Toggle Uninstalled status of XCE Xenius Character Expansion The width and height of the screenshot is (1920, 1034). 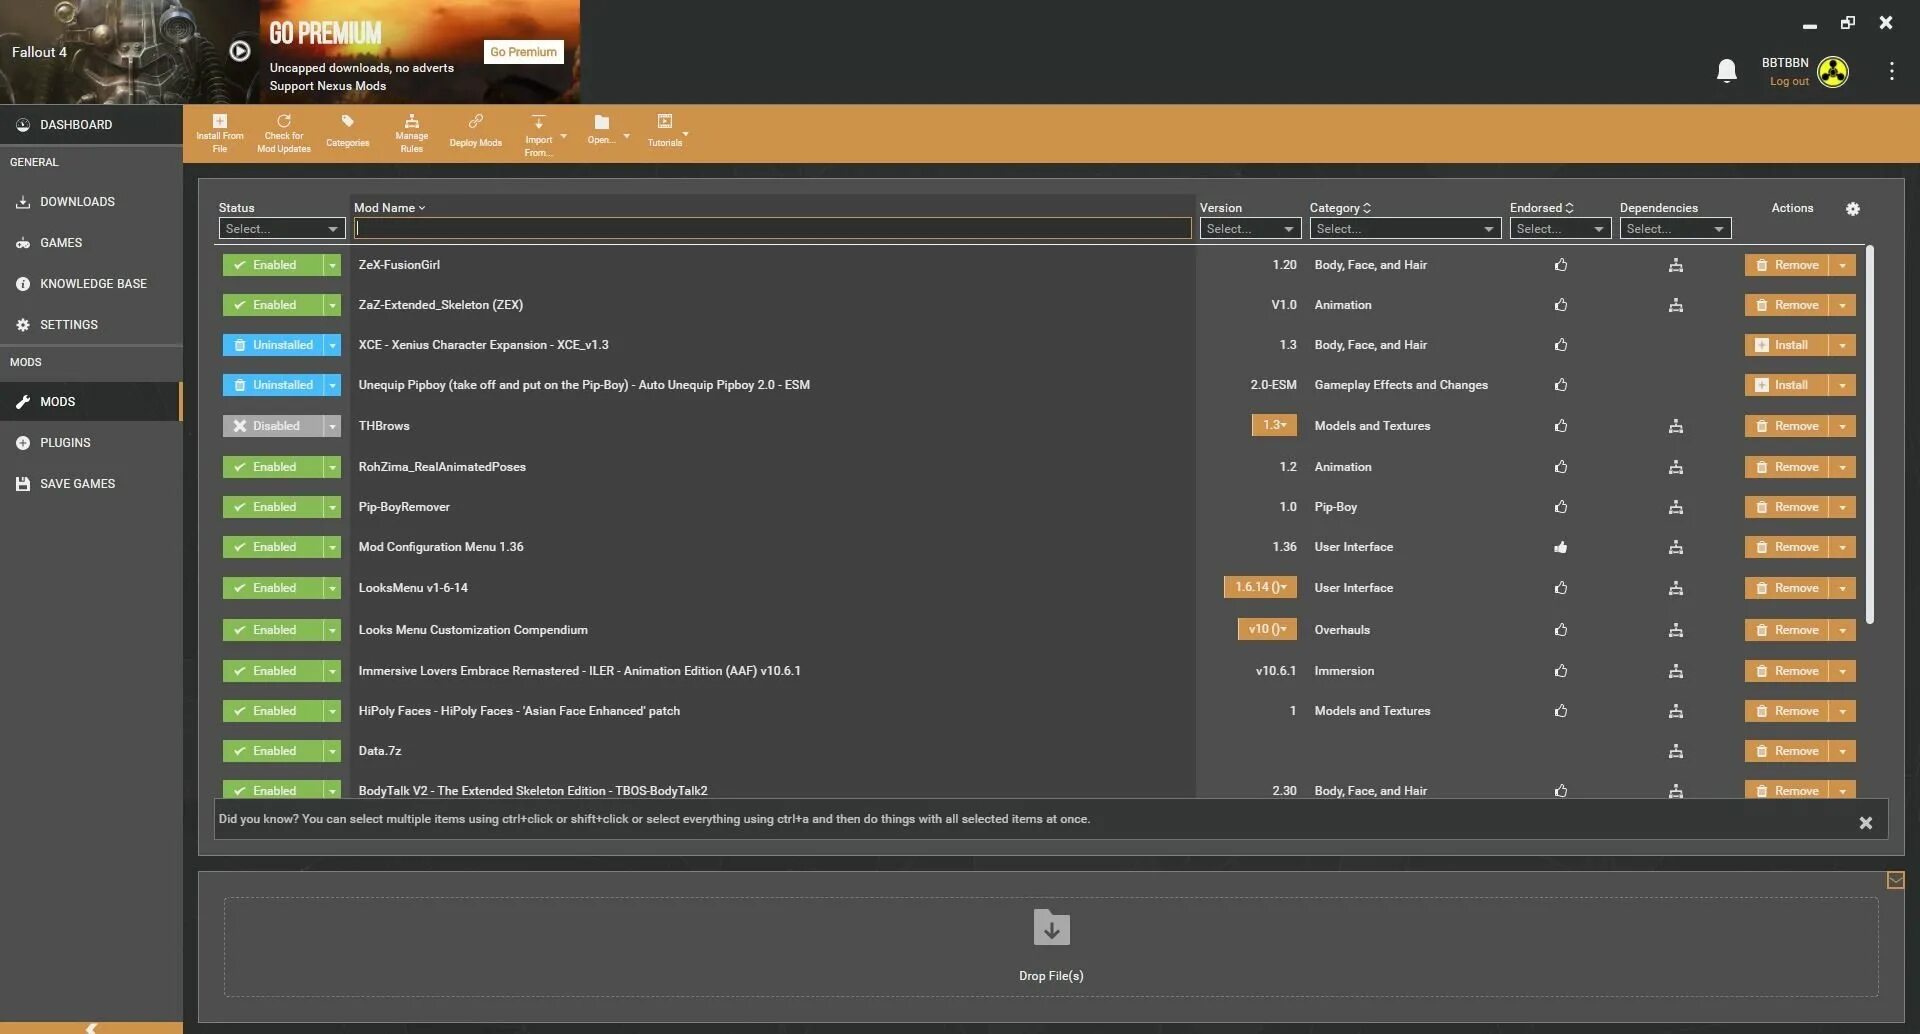point(273,345)
